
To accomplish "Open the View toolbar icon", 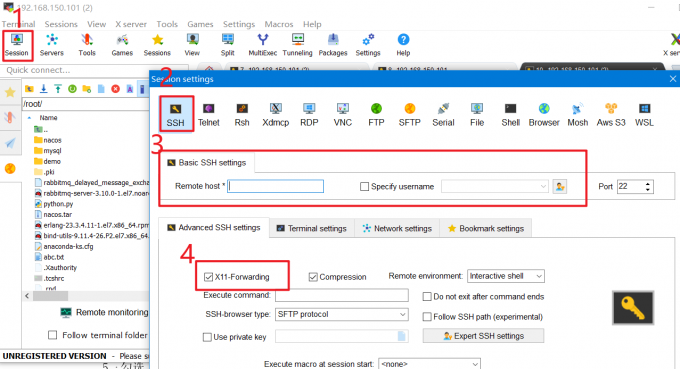I will tap(192, 45).
